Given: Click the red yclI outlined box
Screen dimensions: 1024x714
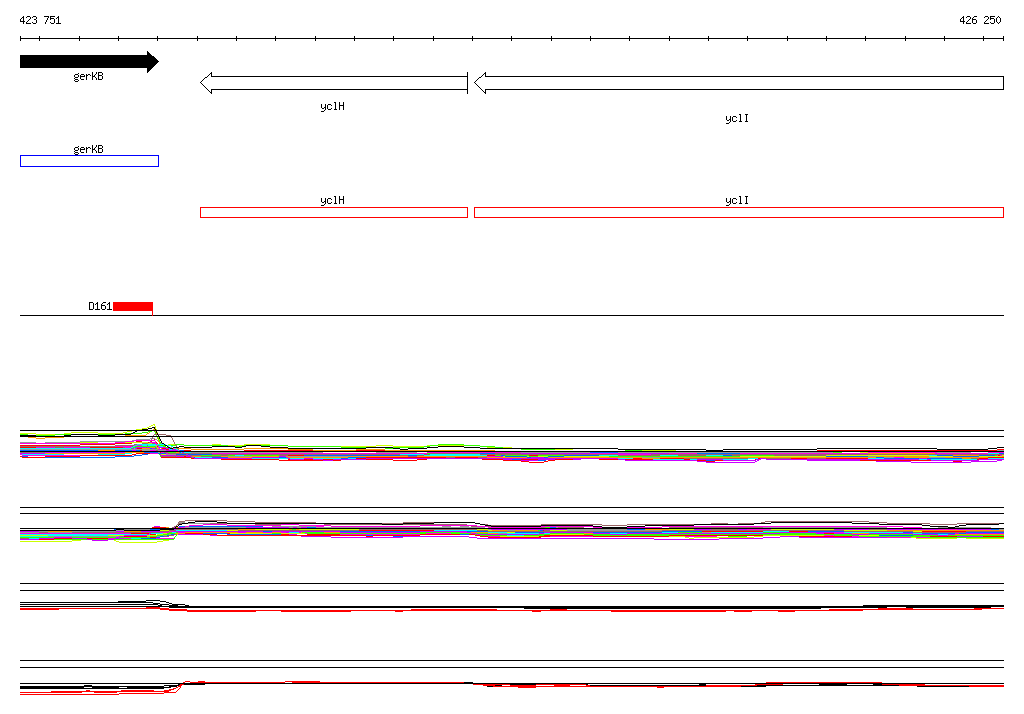Looking at the screenshot, I should 739,212.
